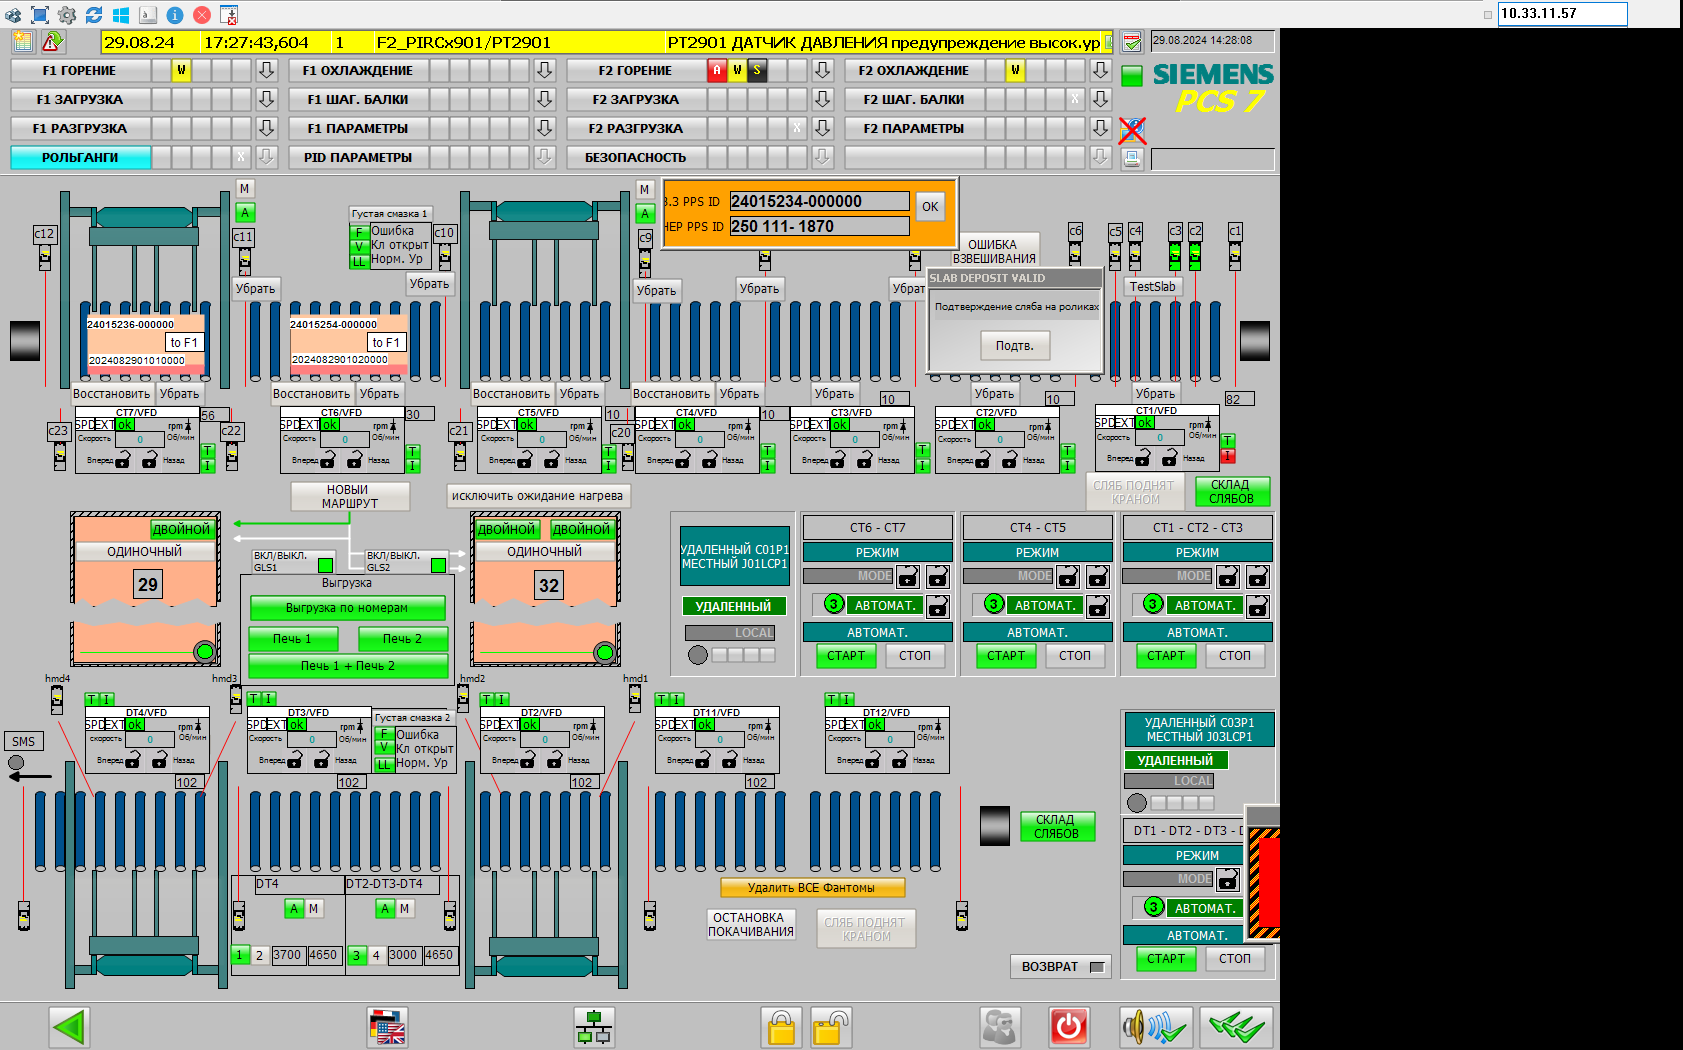Select ОДИНОЧНЫЙ mode for furnace 32
The image size is (1683, 1050).
coord(544,552)
